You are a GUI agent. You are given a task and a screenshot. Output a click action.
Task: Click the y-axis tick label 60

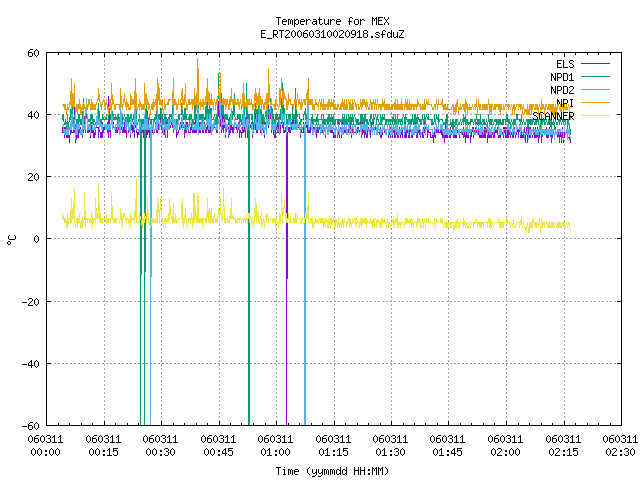(x=33, y=53)
